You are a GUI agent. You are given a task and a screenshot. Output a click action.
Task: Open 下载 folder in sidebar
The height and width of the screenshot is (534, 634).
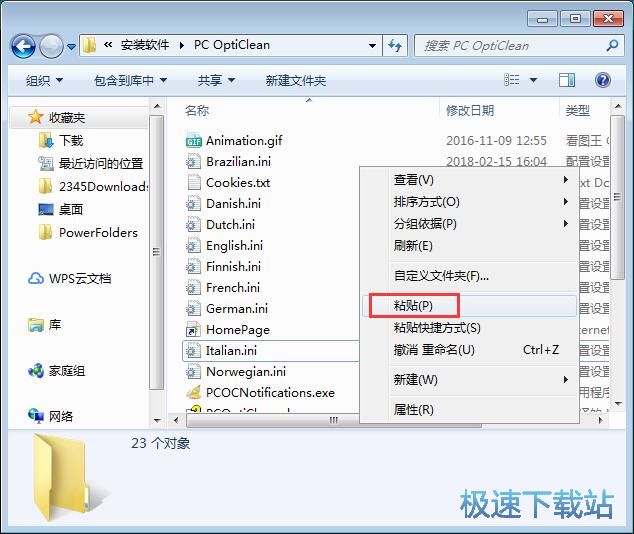(x=71, y=141)
